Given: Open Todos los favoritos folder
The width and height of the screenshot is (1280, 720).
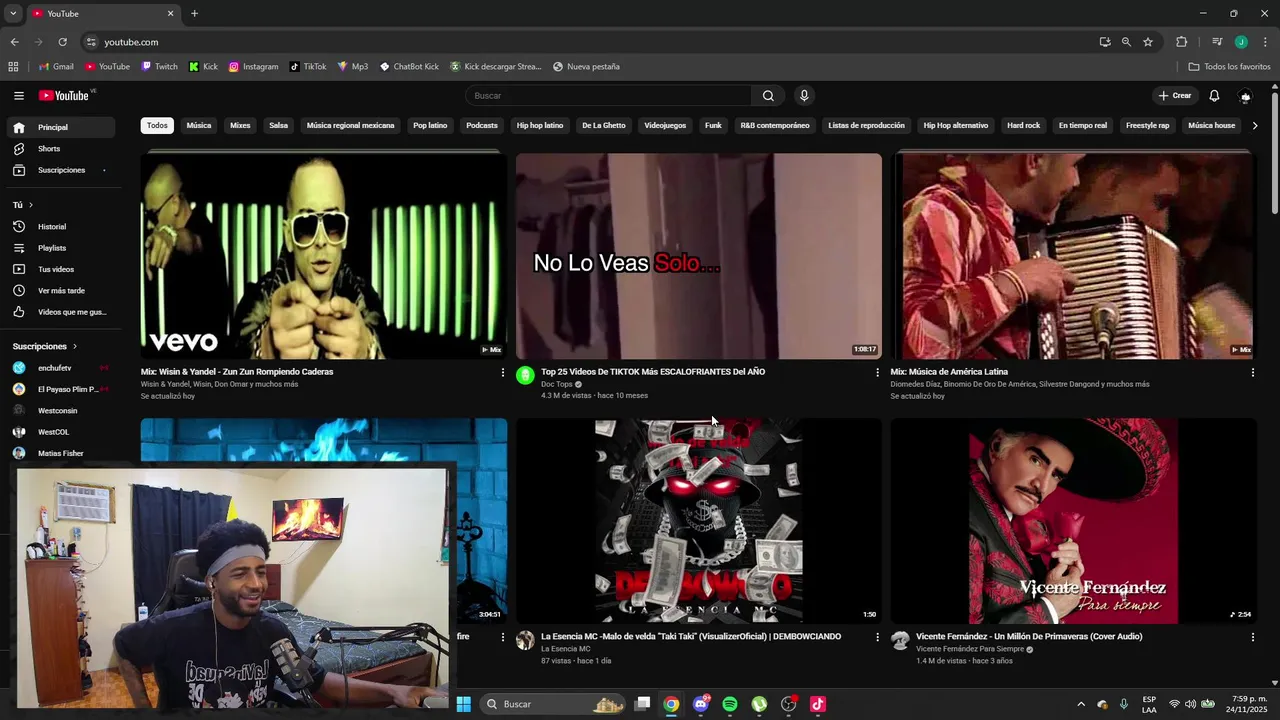Looking at the screenshot, I should 1229,67.
